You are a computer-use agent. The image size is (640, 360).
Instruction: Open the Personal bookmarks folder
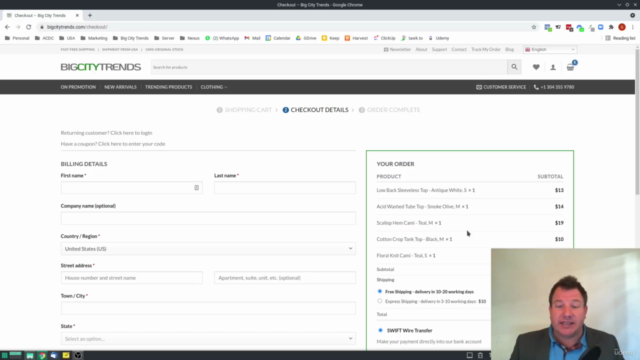[x=17, y=38]
